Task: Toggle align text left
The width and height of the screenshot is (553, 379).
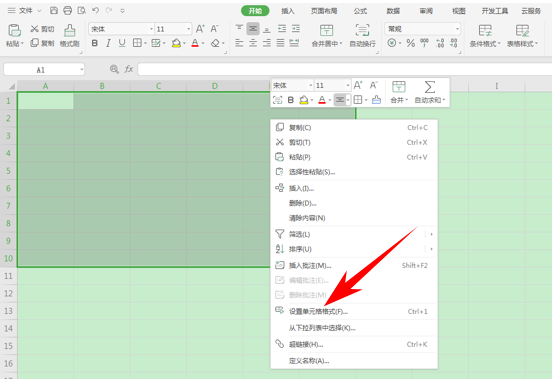Action: pyautogui.click(x=239, y=43)
